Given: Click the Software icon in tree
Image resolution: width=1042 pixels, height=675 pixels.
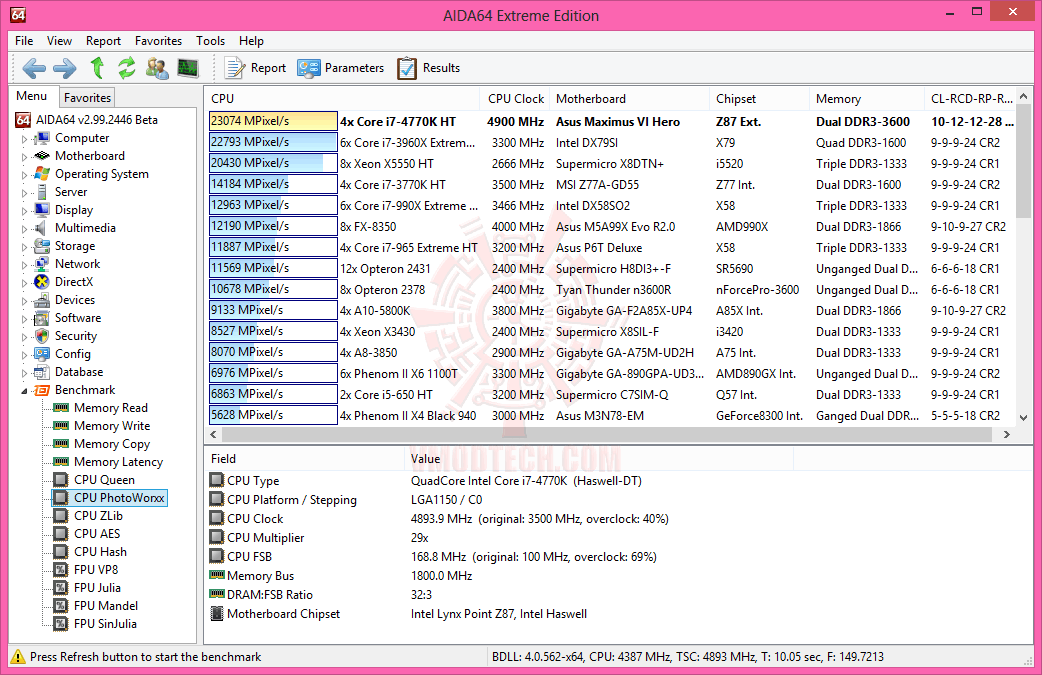Looking at the screenshot, I should 43,318.
